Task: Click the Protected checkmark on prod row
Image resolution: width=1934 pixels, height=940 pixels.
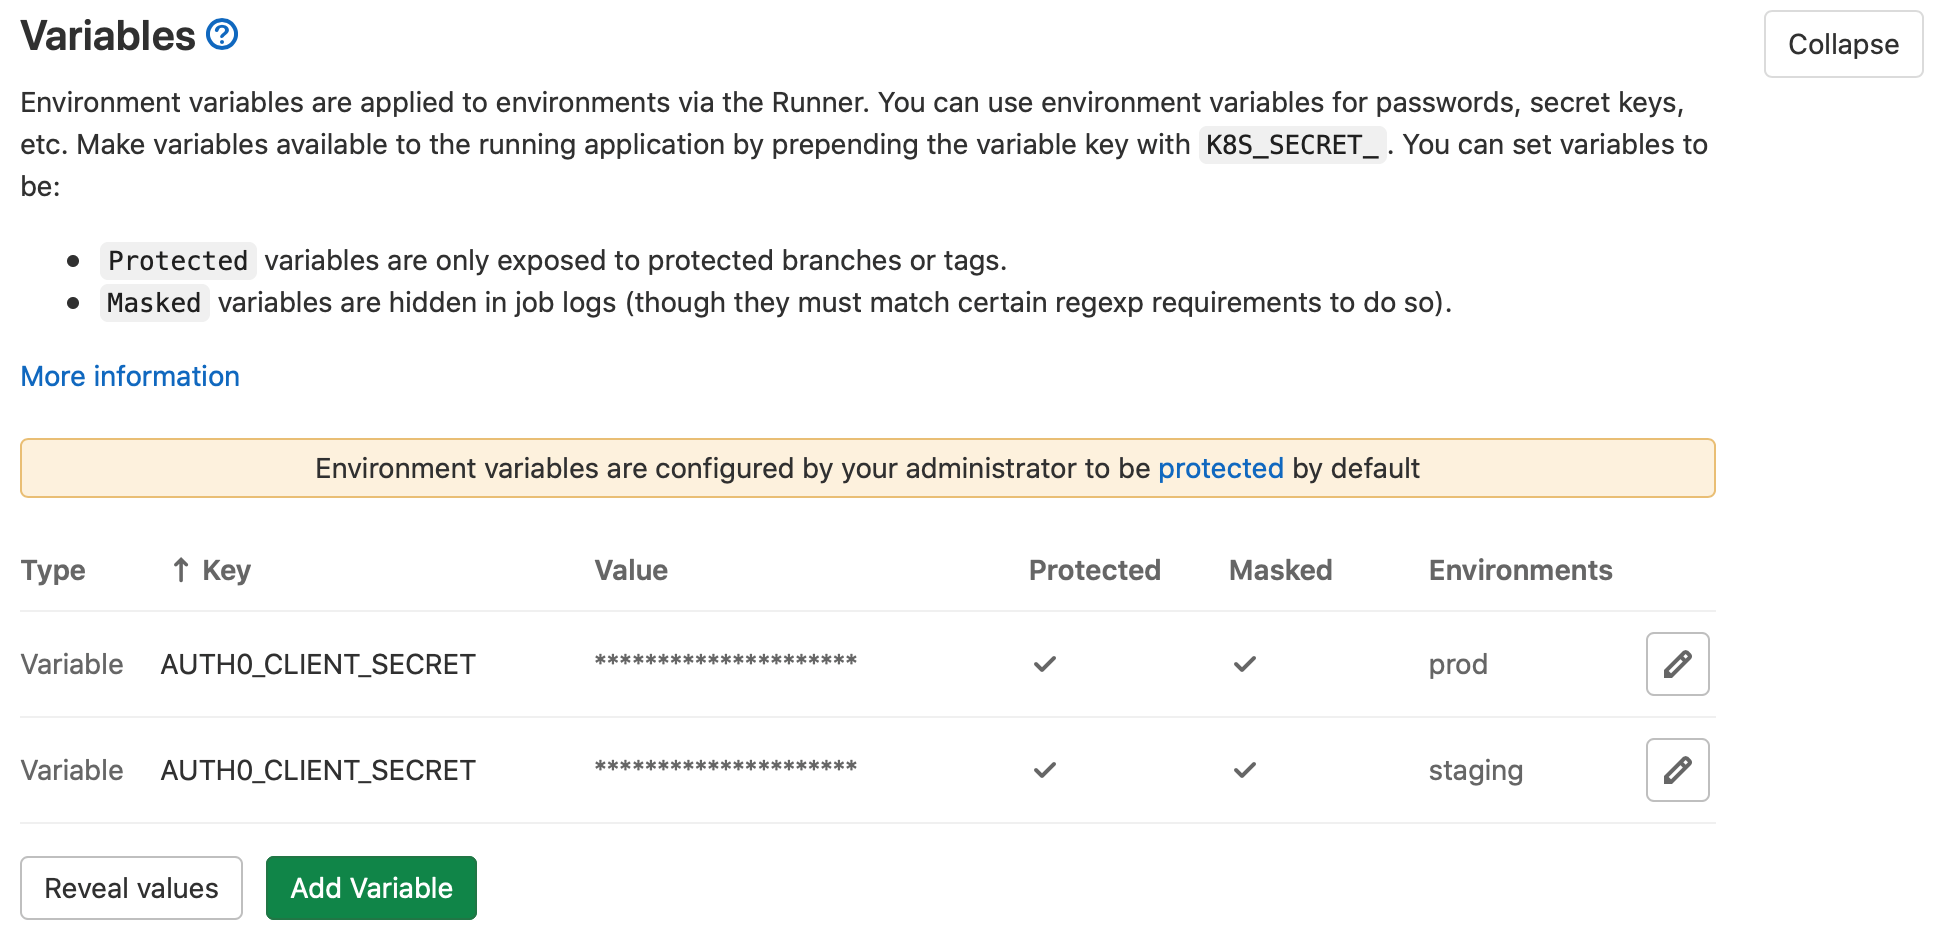Action: point(1043,663)
